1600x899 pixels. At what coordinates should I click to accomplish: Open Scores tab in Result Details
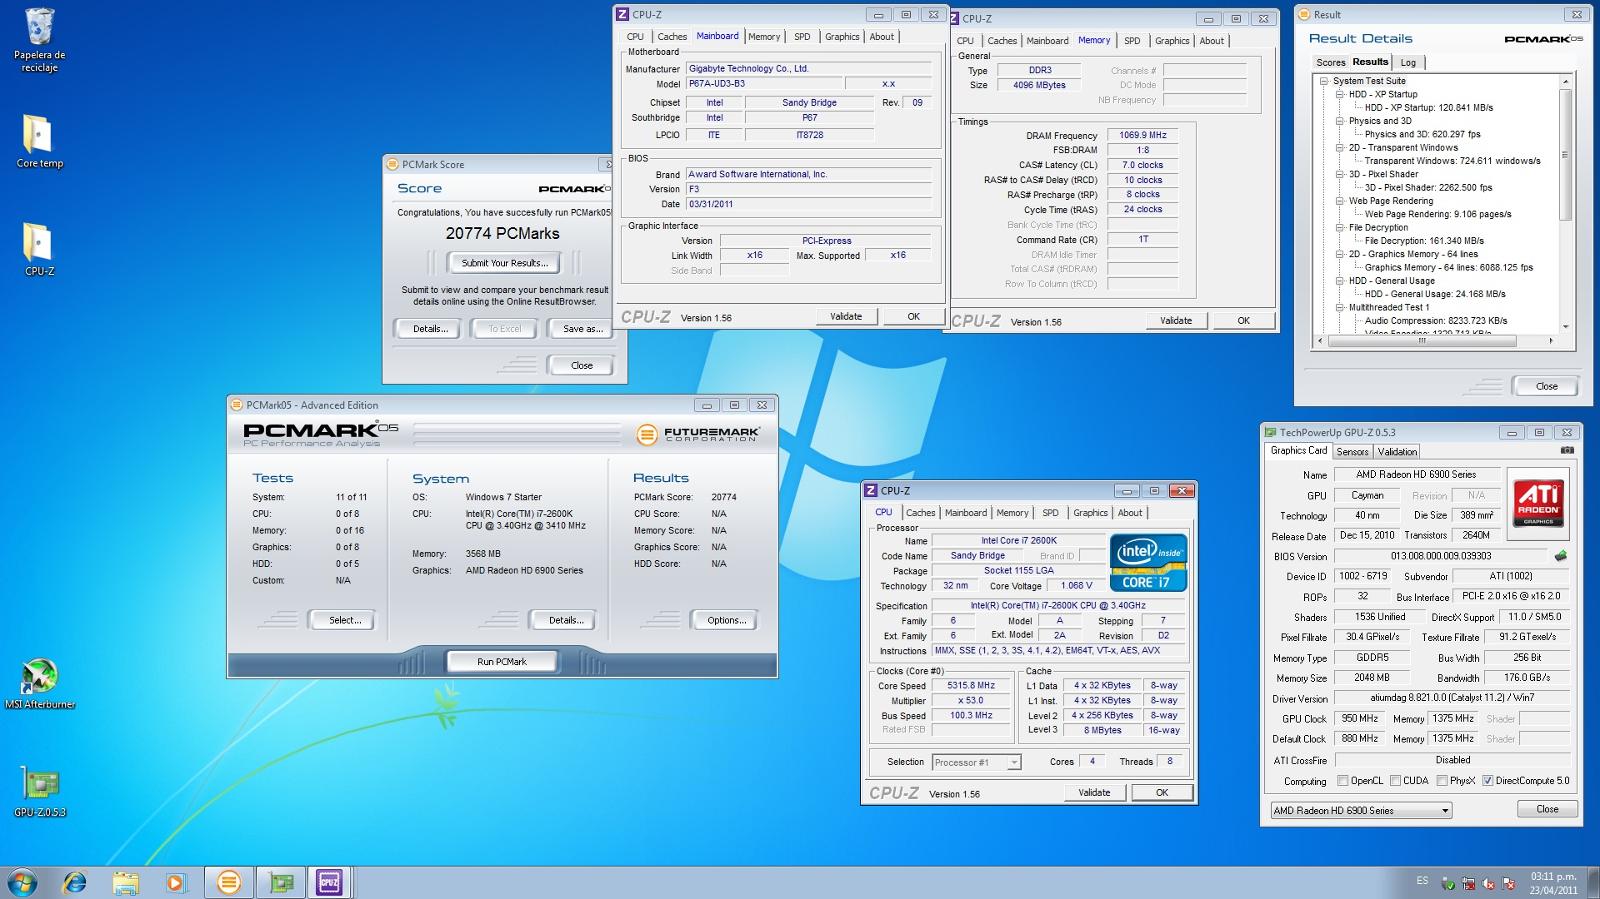[x=1330, y=62]
